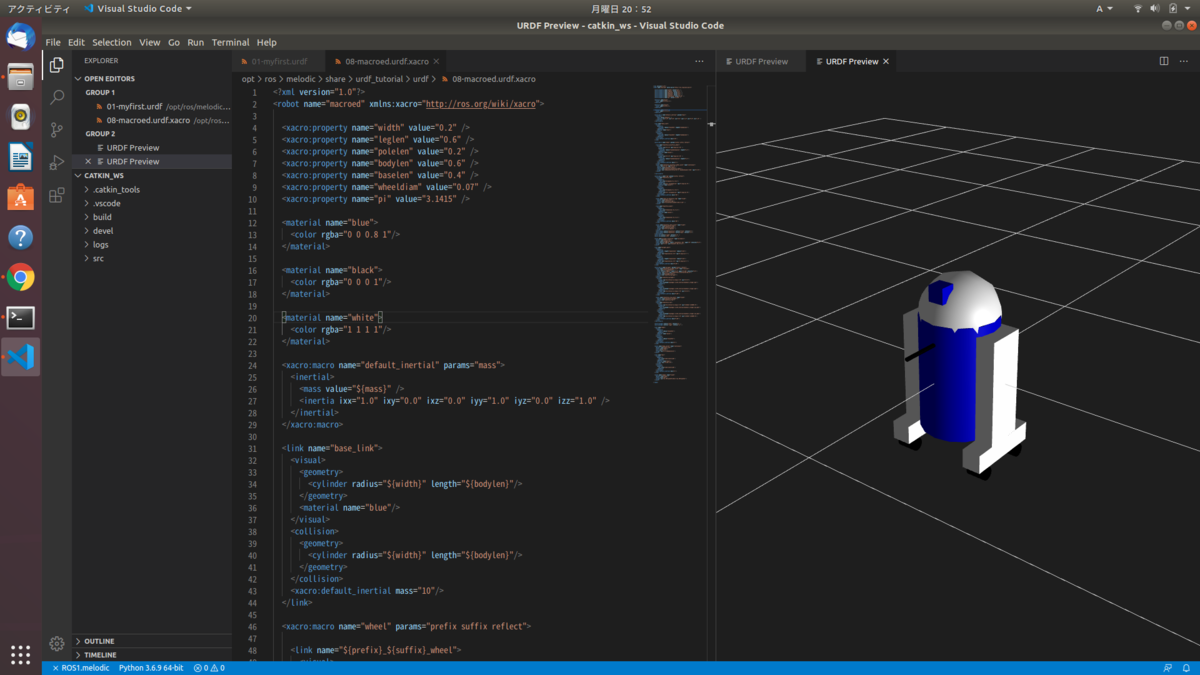Open the Manage gear menu

(57, 643)
